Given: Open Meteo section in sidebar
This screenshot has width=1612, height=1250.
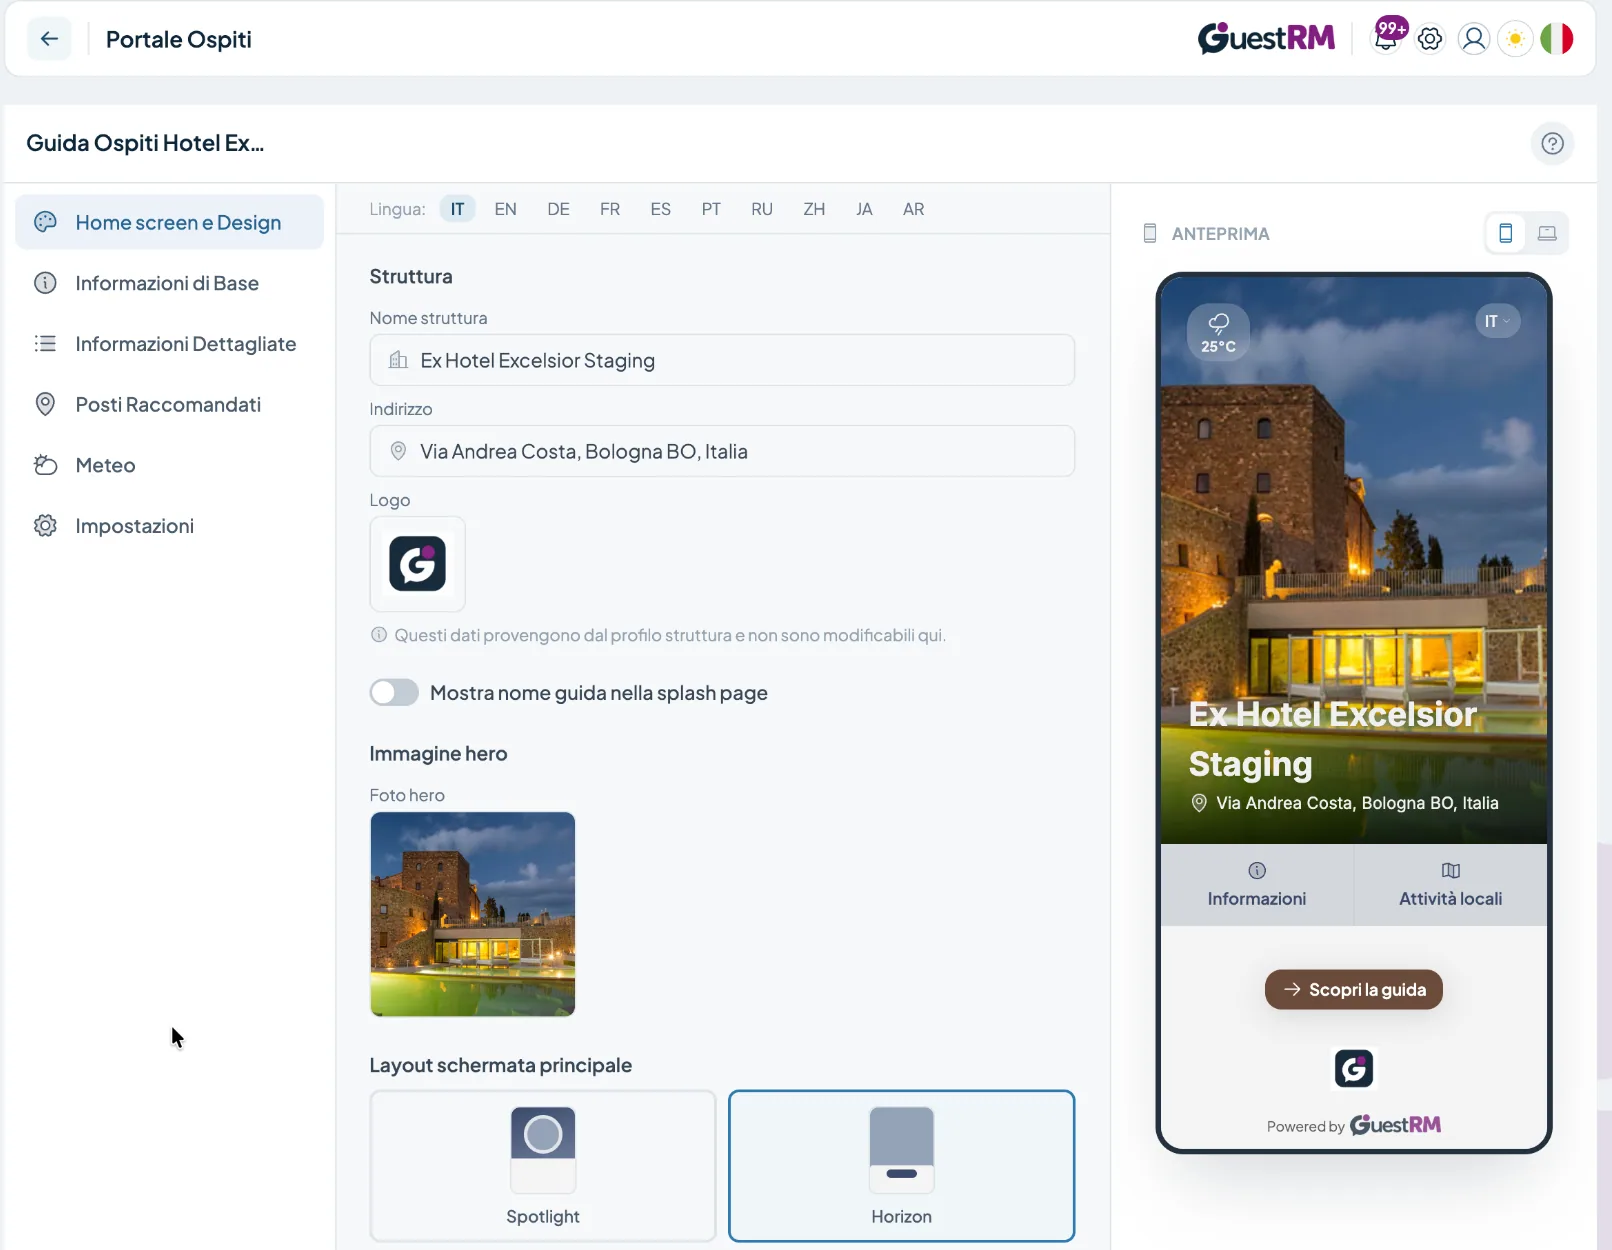Looking at the screenshot, I should 170,465.
